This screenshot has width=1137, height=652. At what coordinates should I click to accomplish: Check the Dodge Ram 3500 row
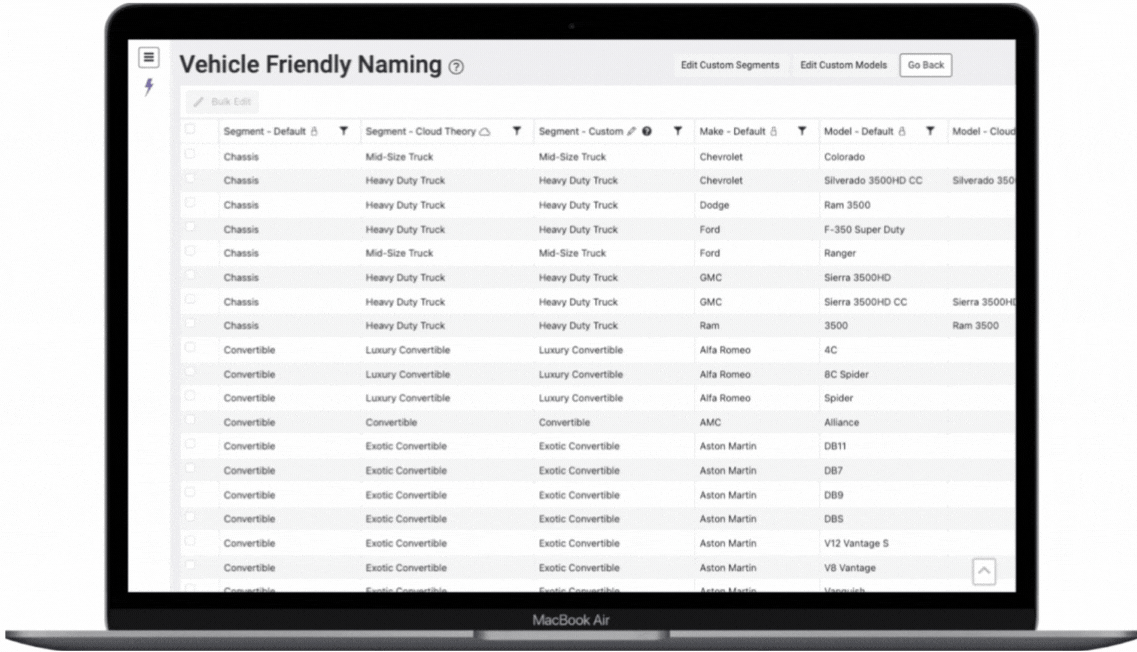click(190, 202)
